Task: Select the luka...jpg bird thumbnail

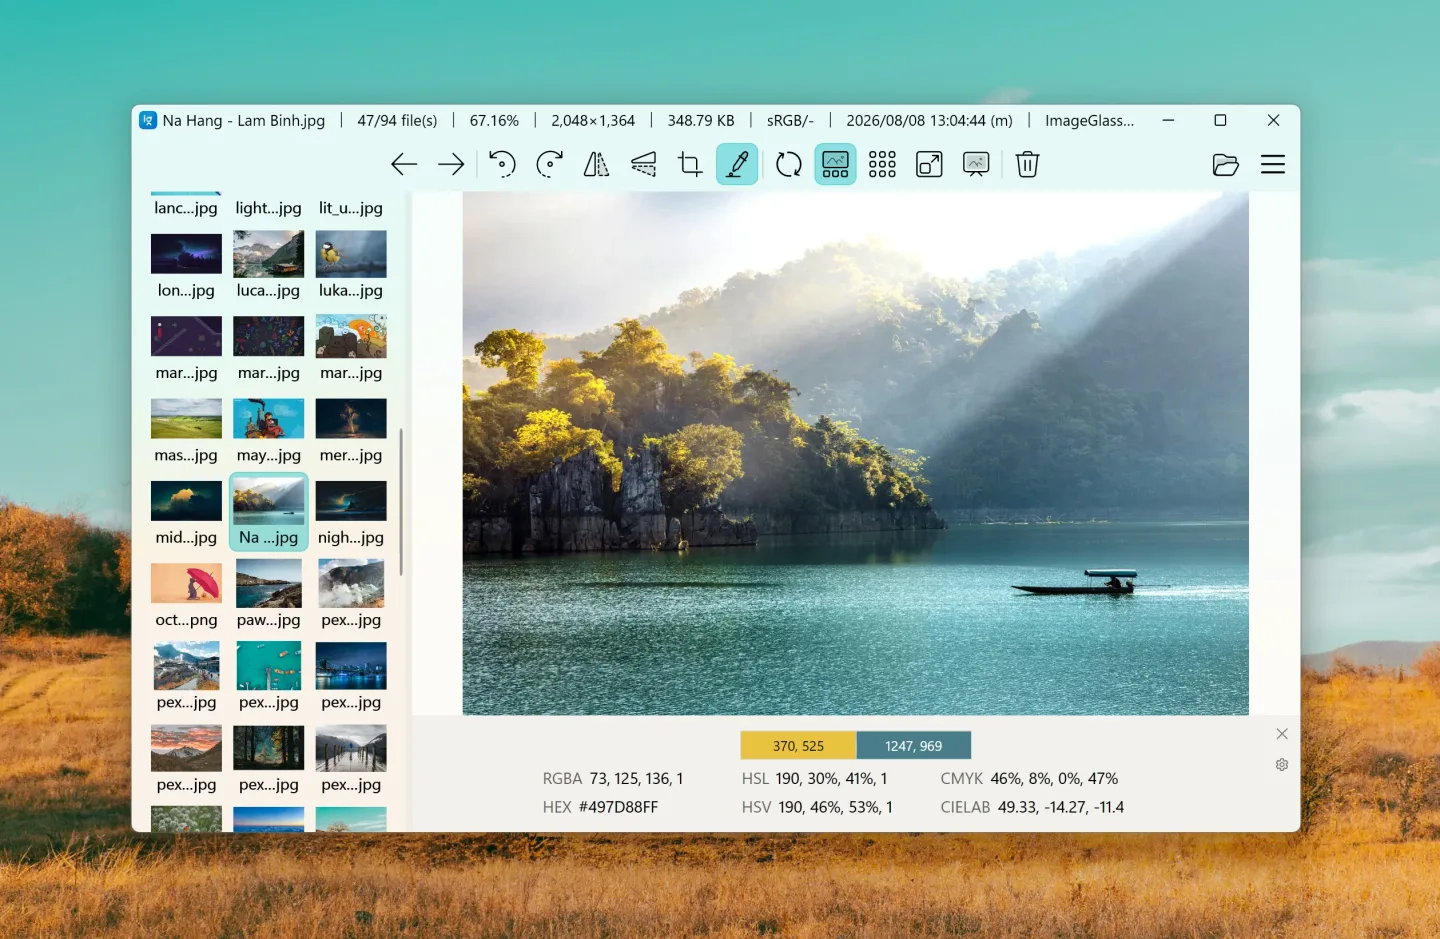Action: tap(351, 266)
